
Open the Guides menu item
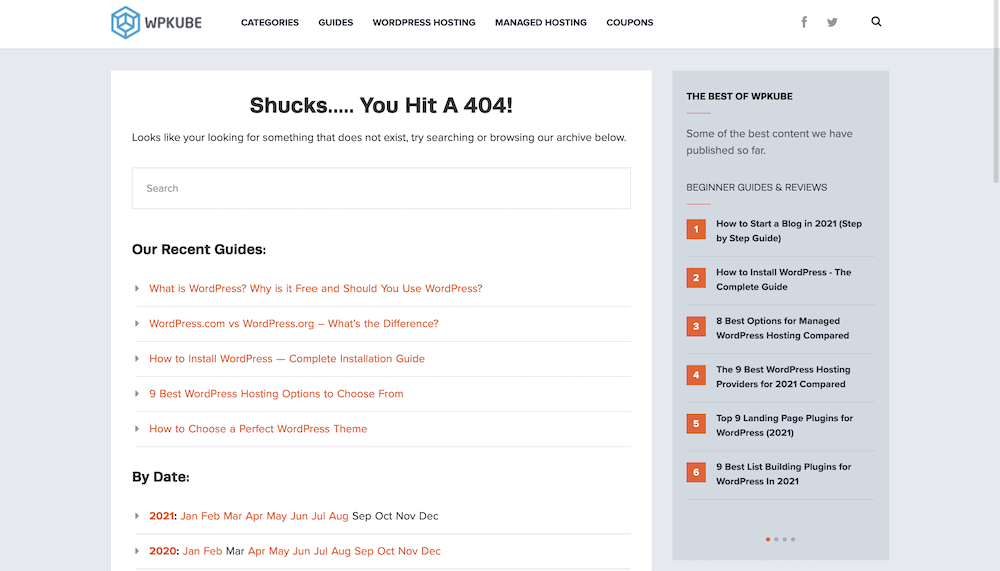(335, 22)
